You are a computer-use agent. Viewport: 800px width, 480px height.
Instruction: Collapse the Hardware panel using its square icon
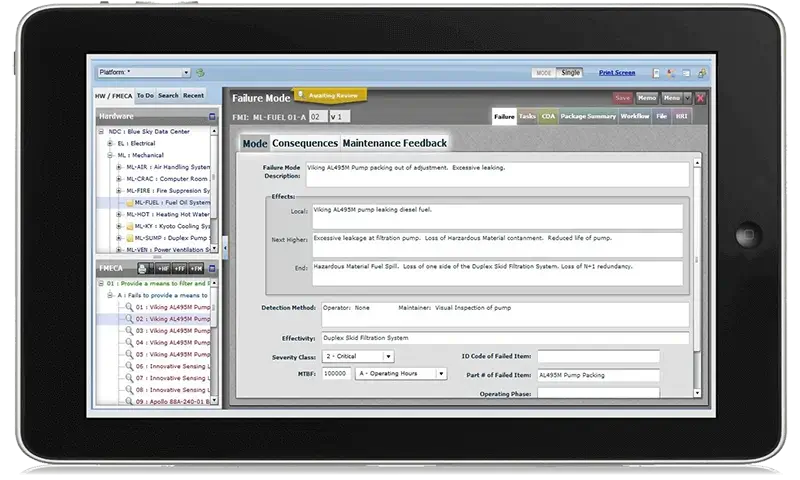pos(212,117)
